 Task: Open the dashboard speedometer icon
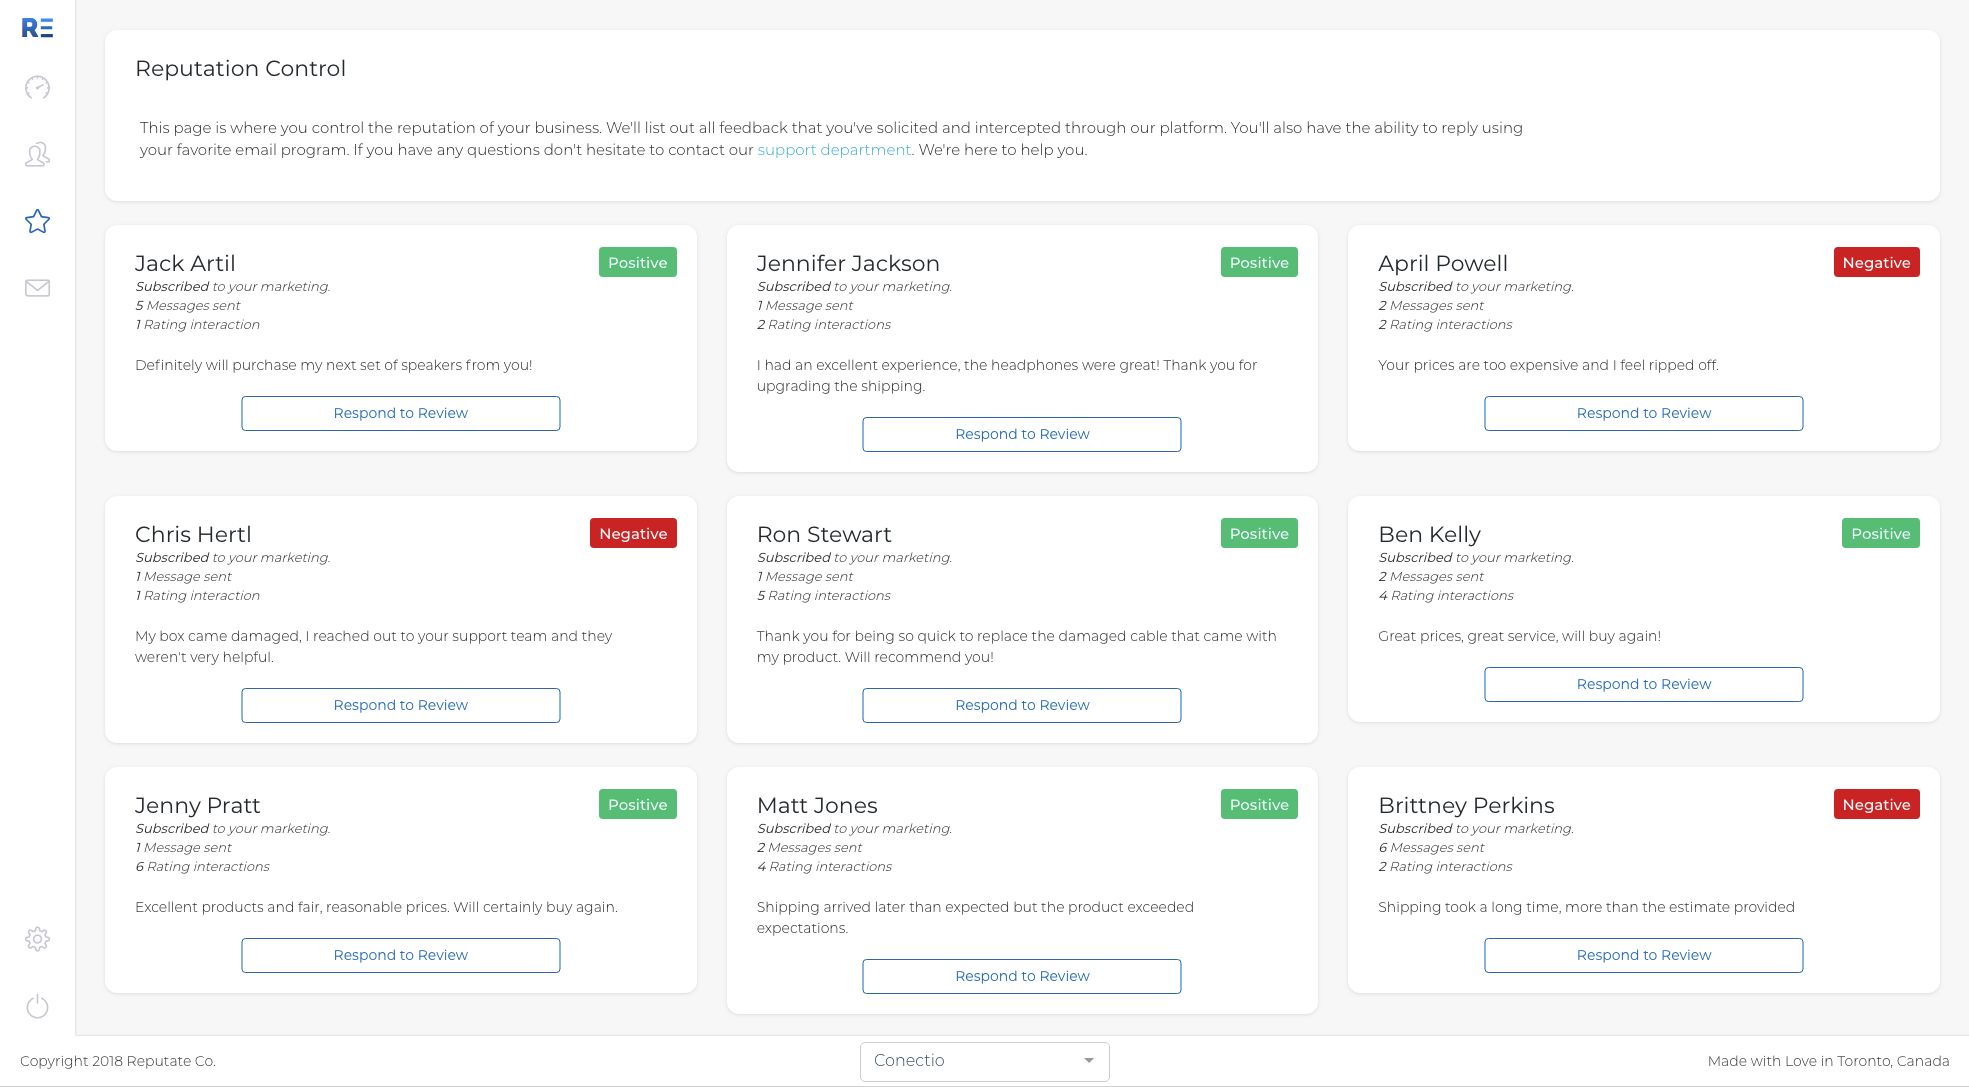(36, 88)
